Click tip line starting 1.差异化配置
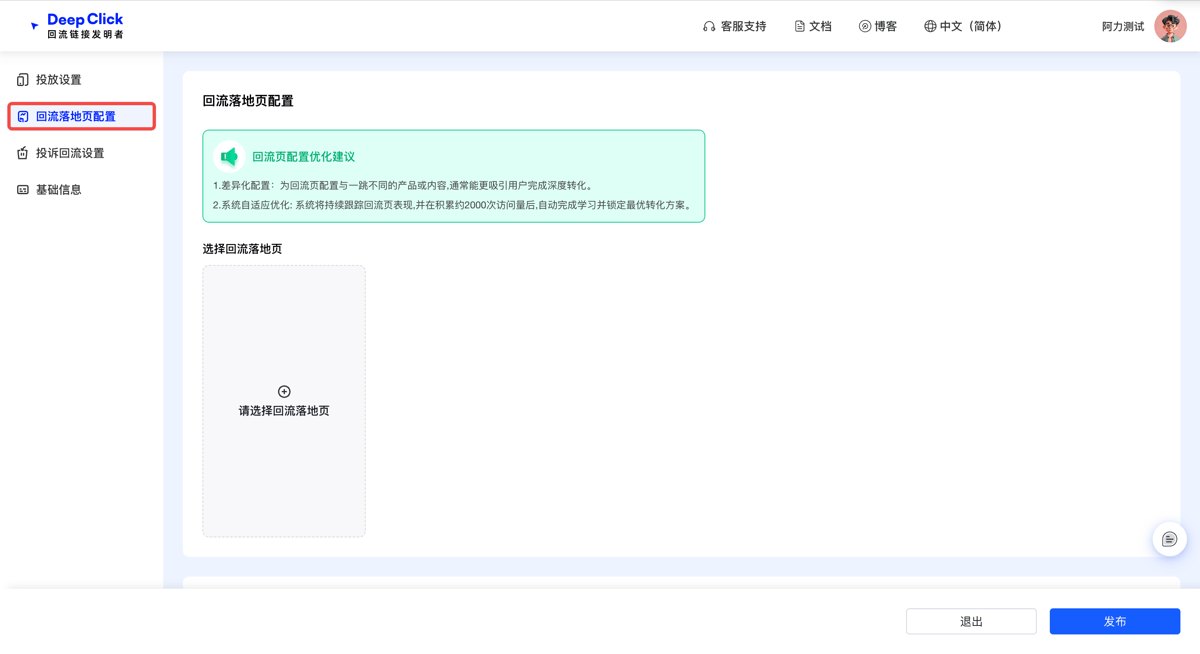 405,186
